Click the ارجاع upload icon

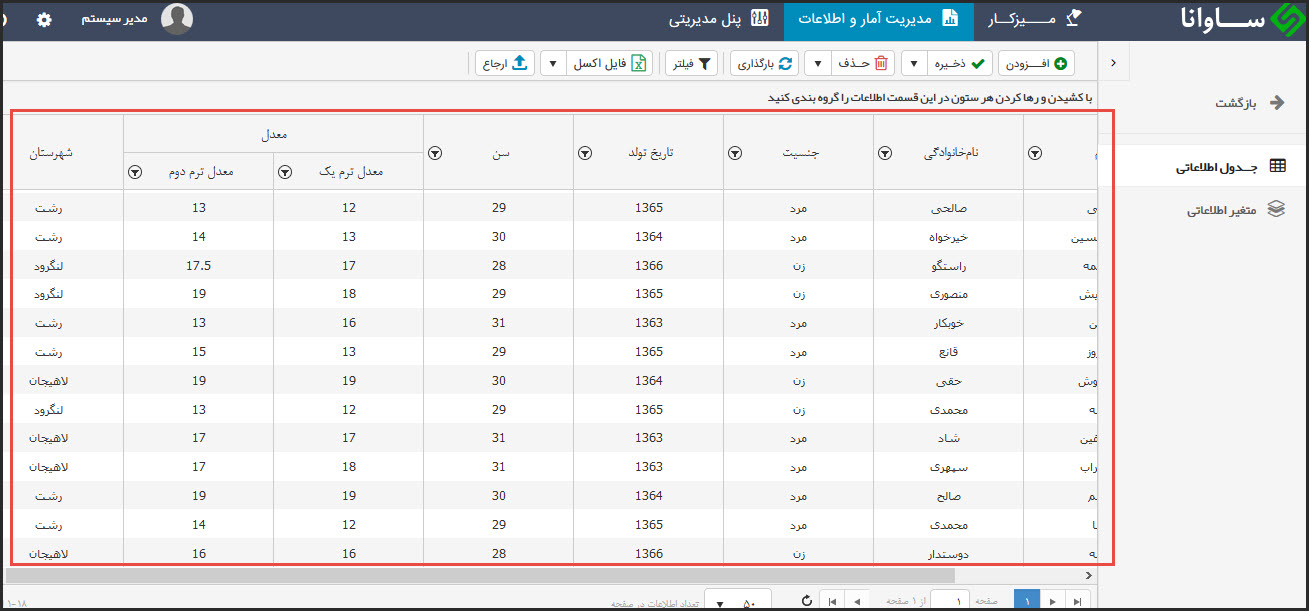(519, 63)
